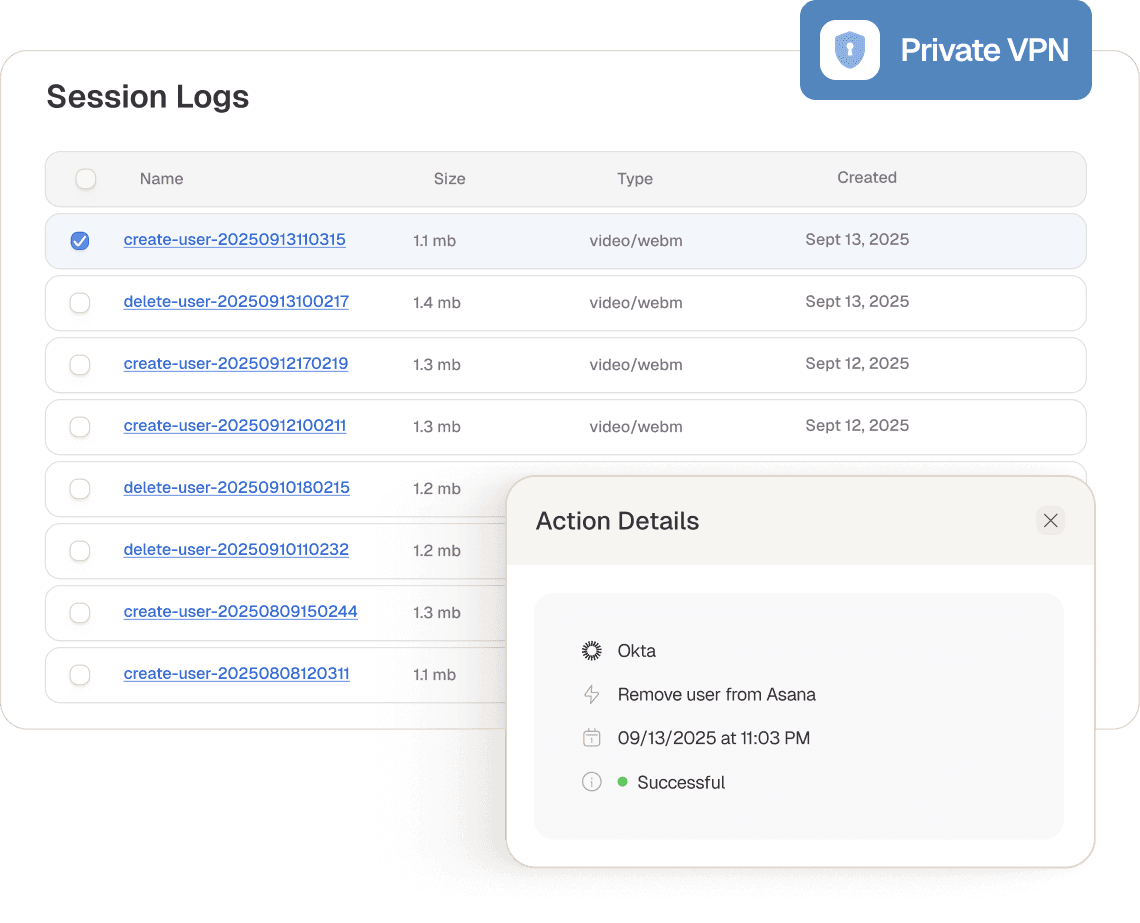1140x923 pixels.
Task: Click the keyhole symbol inside the shield badge
Action: coord(848,49)
